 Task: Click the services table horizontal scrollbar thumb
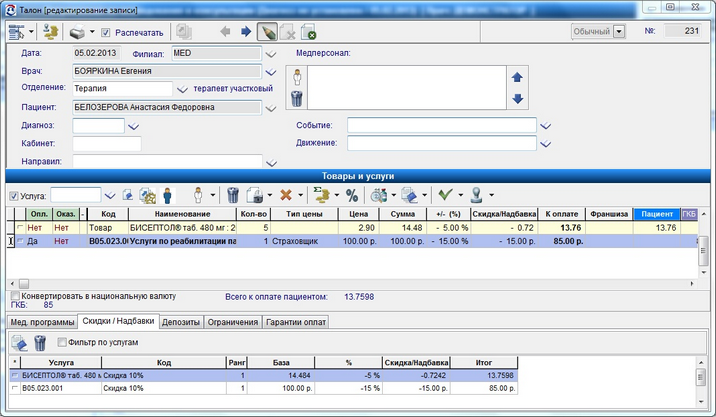pos(24,284)
